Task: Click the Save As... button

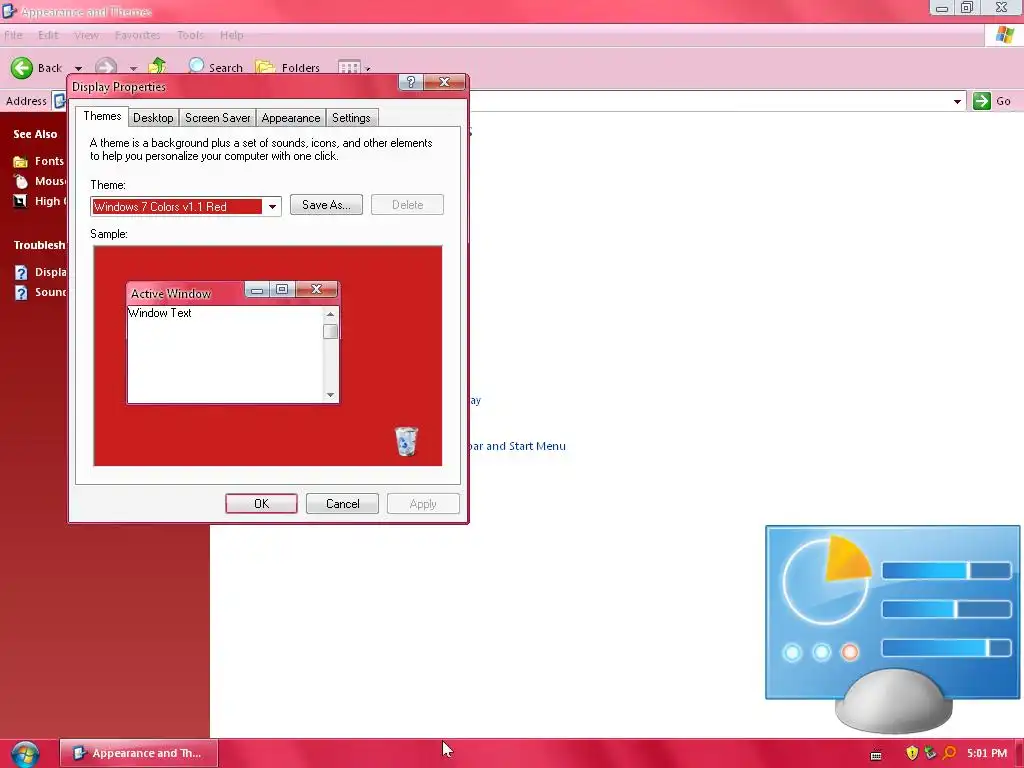Action: click(326, 204)
